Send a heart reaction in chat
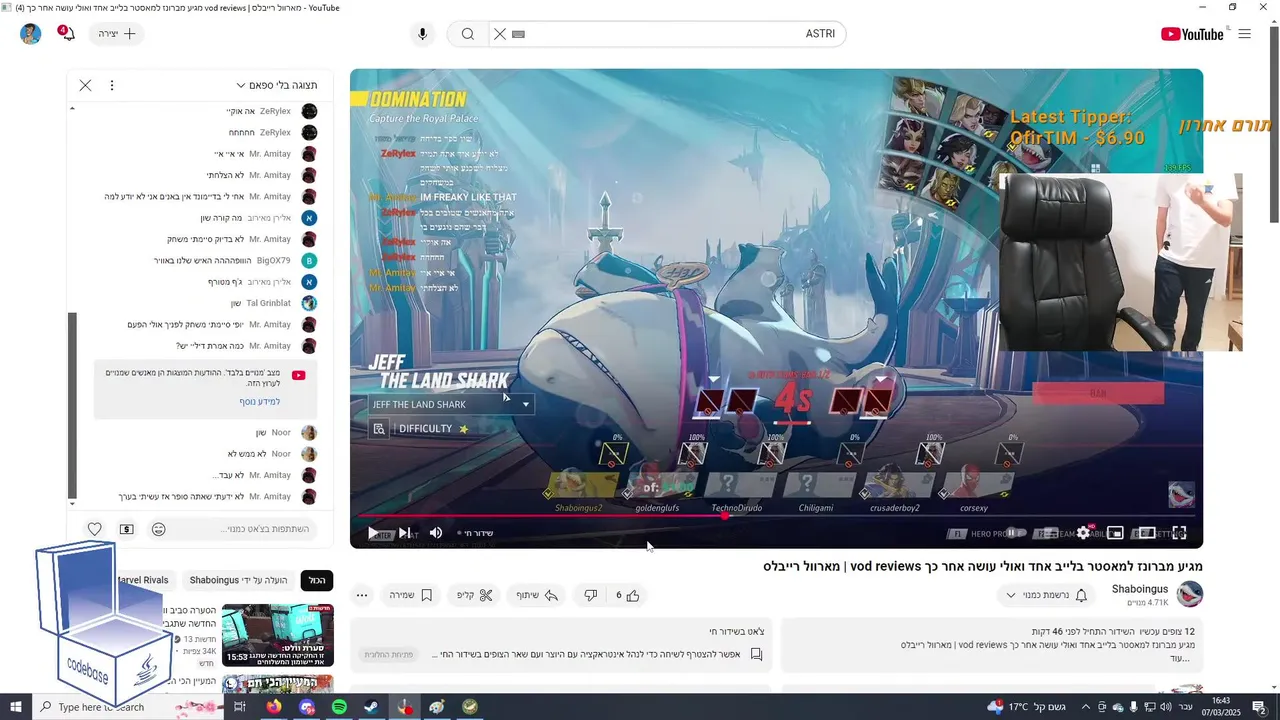1280x720 pixels. tap(94, 529)
